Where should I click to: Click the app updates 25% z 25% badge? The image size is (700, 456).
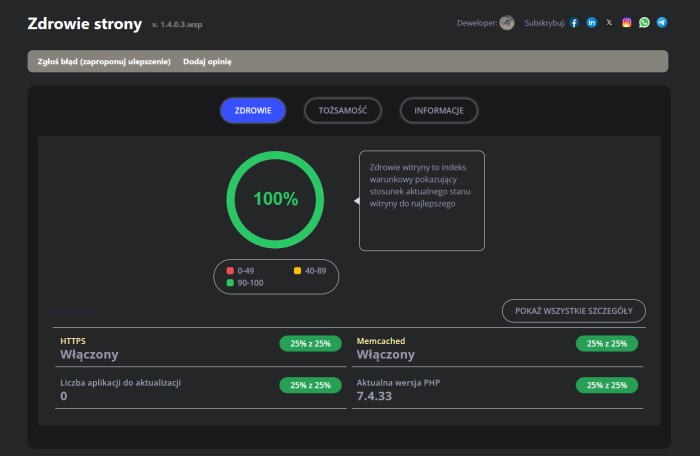tap(310, 385)
